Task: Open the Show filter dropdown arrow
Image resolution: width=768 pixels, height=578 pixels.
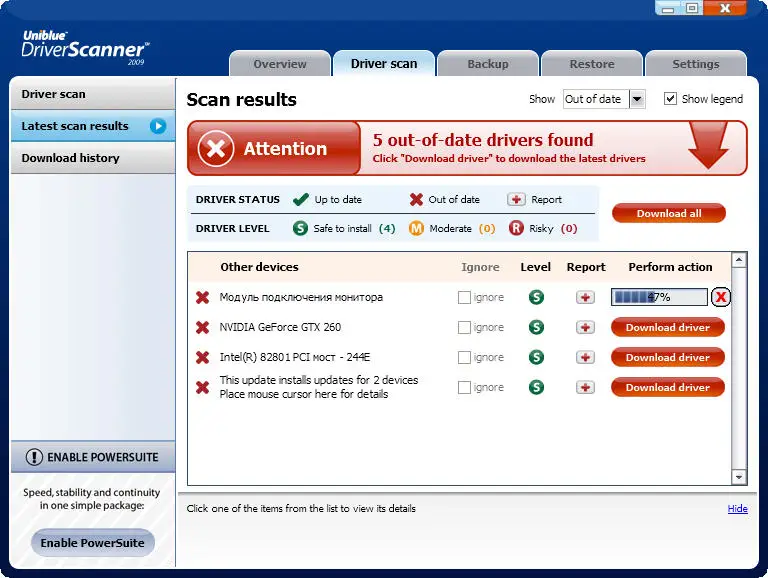Action: (x=637, y=99)
